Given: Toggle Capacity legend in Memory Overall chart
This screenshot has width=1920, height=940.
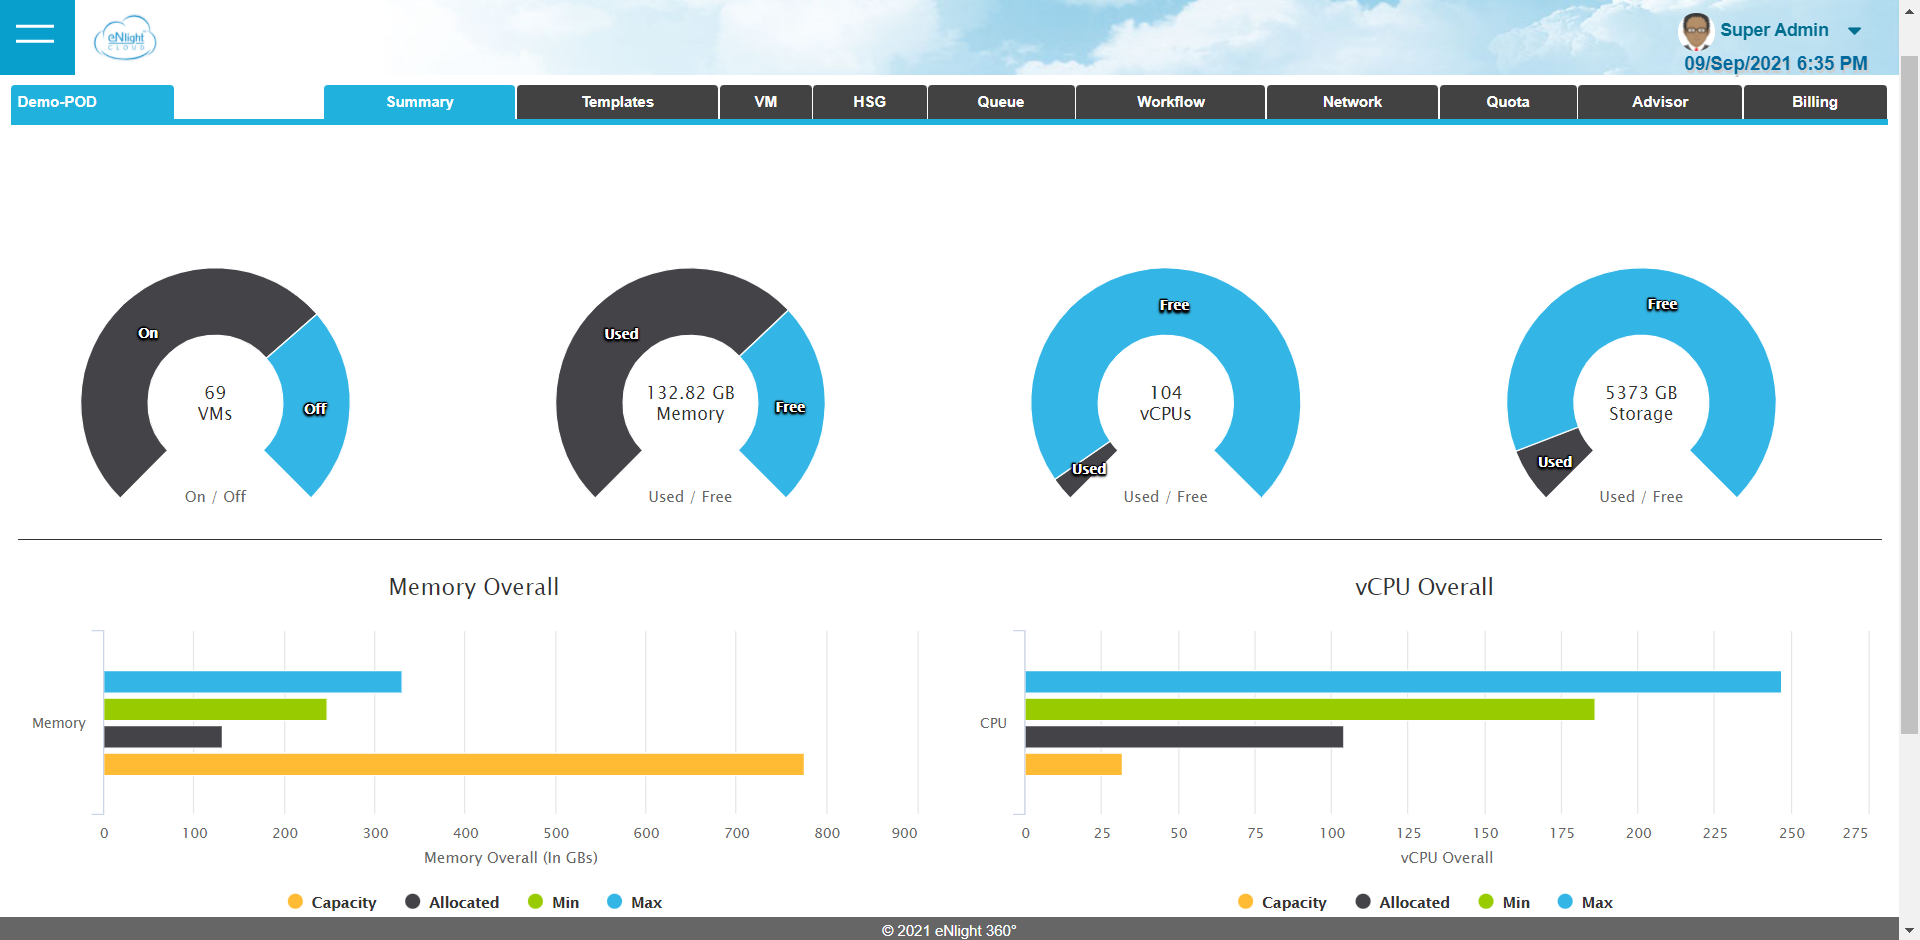Looking at the screenshot, I should pos(332,902).
